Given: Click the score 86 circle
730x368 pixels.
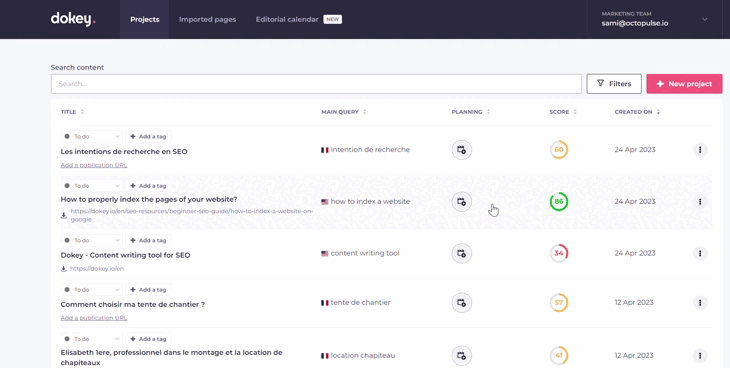Looking at the screenshot, I should [x=559, y=202].
